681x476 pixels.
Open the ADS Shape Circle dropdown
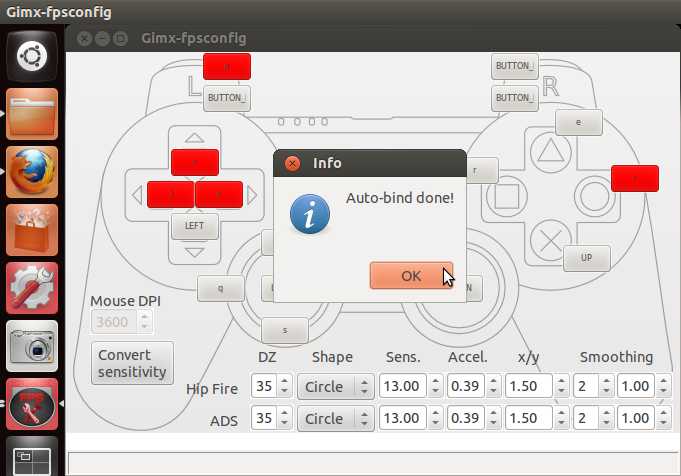click(x=335, y=419)
